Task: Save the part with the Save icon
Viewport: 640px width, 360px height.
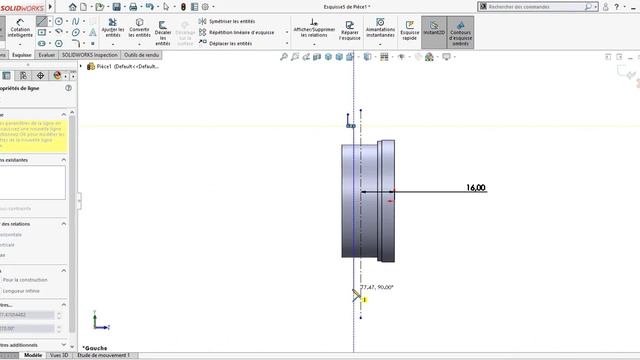Action: [117, 7]
